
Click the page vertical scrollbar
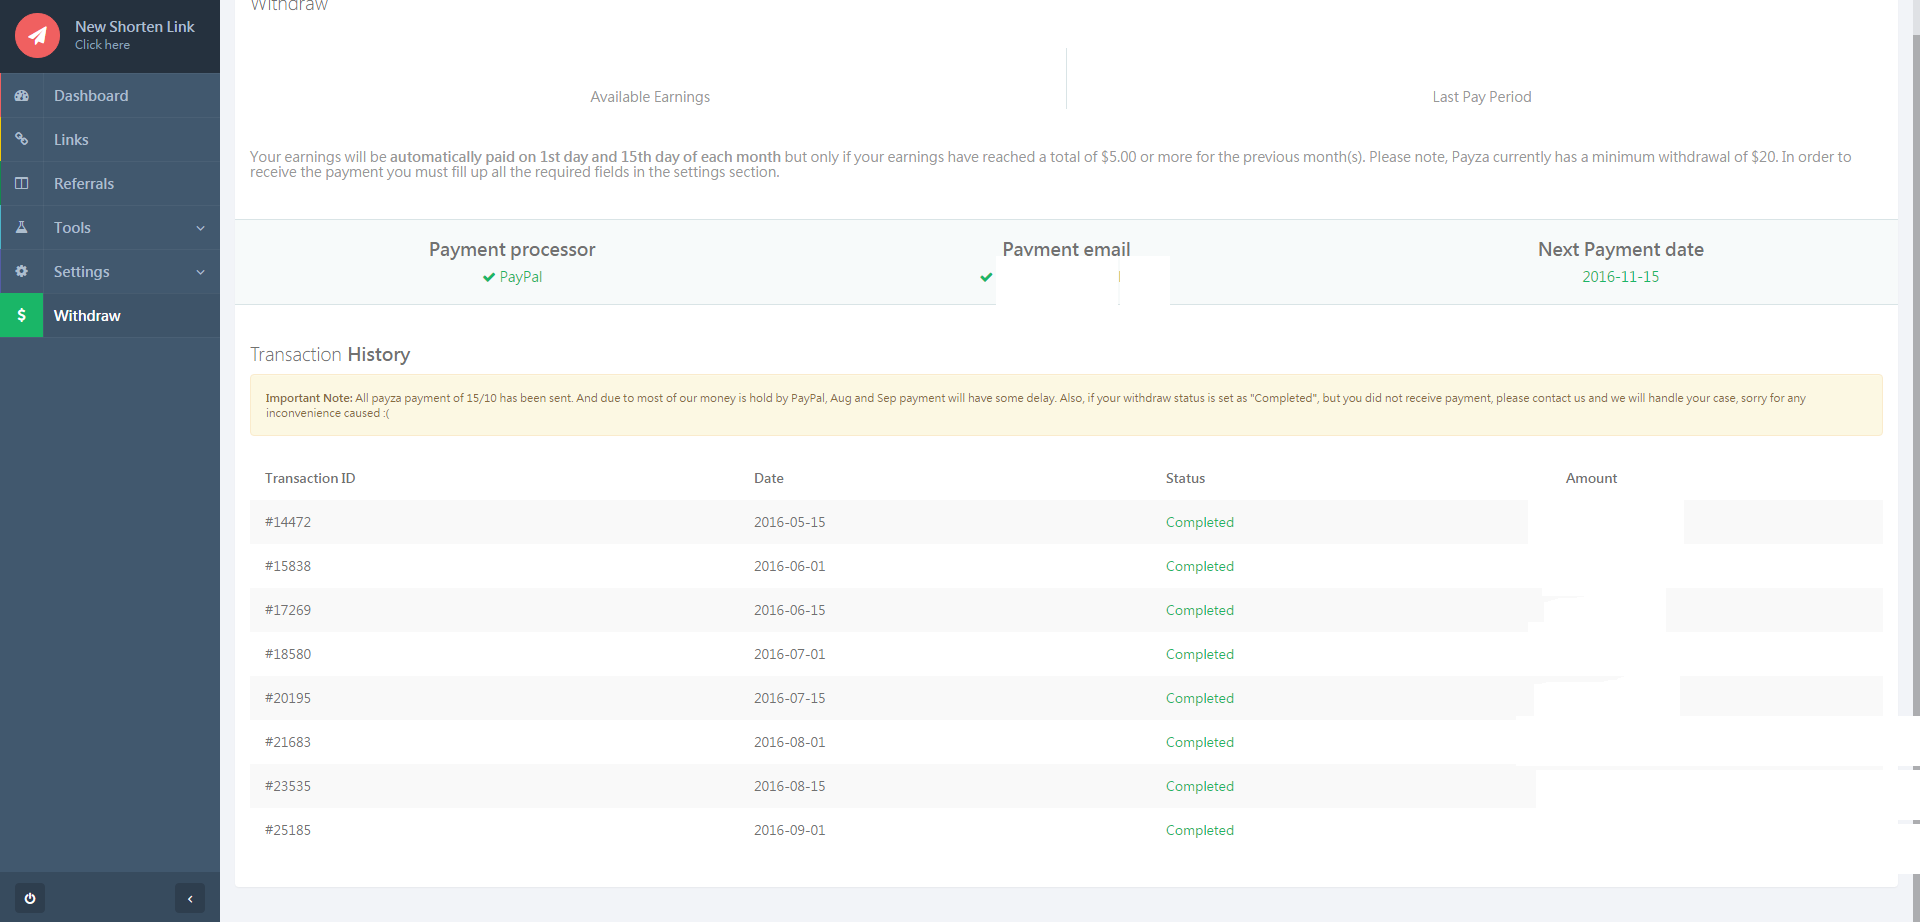point(1915,400)
